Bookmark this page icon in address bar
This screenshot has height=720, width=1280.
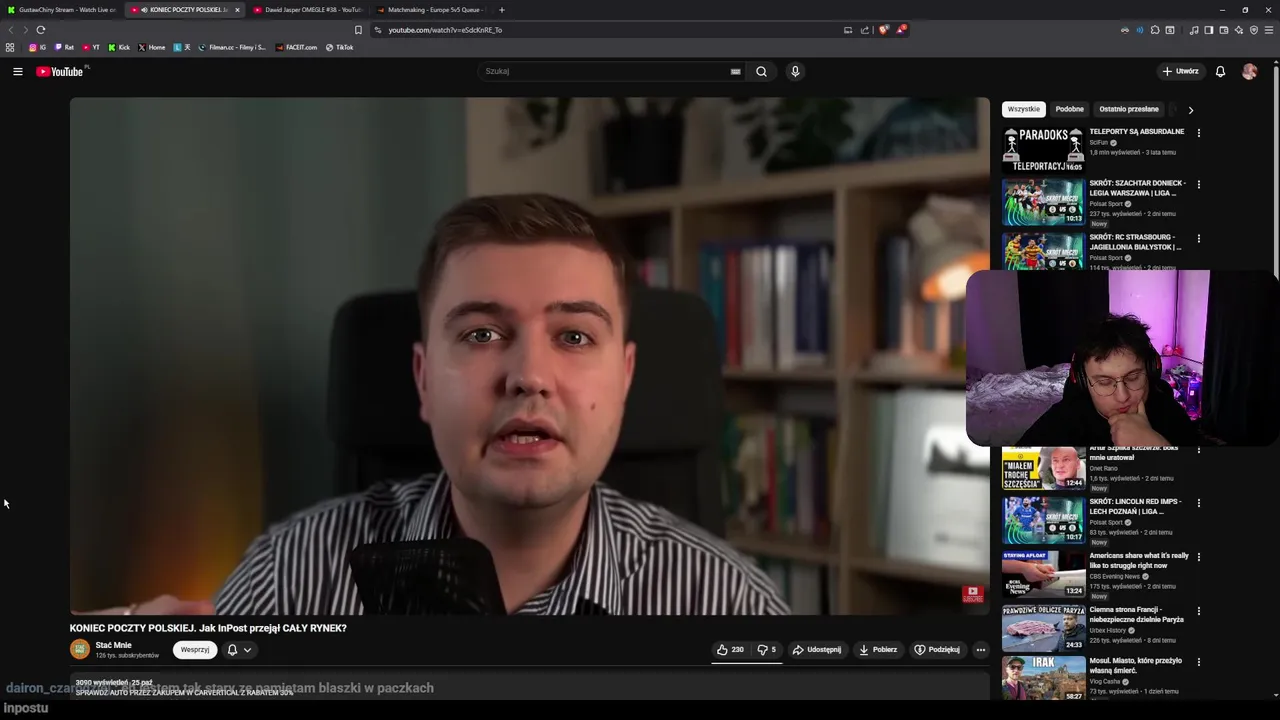(358, 30)
